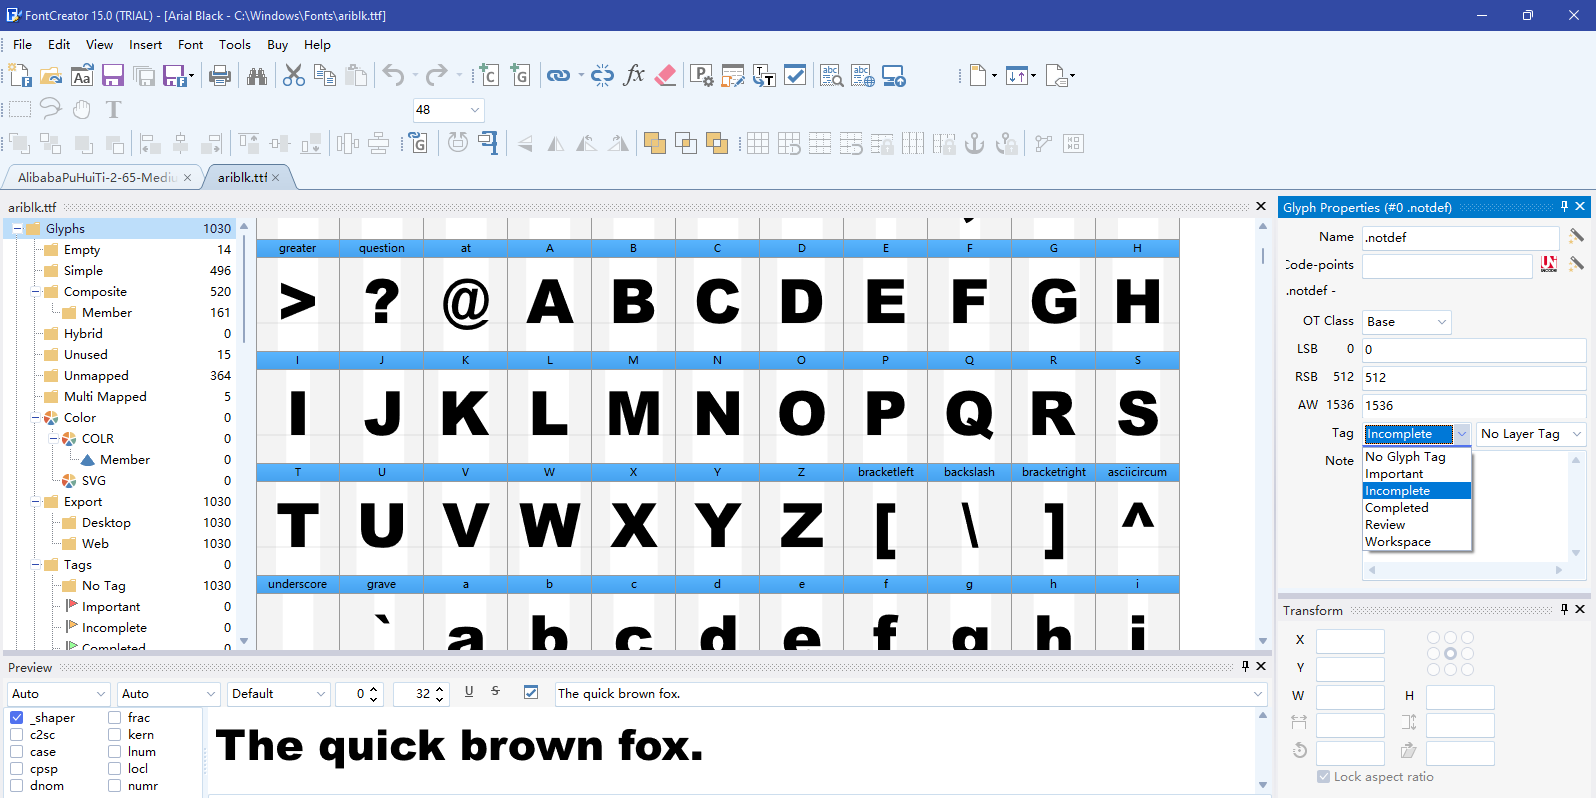Click the Undo arrow
The width and height of the screenshot is (1596, 798).
pyautogui.click(x=394, y=75)
